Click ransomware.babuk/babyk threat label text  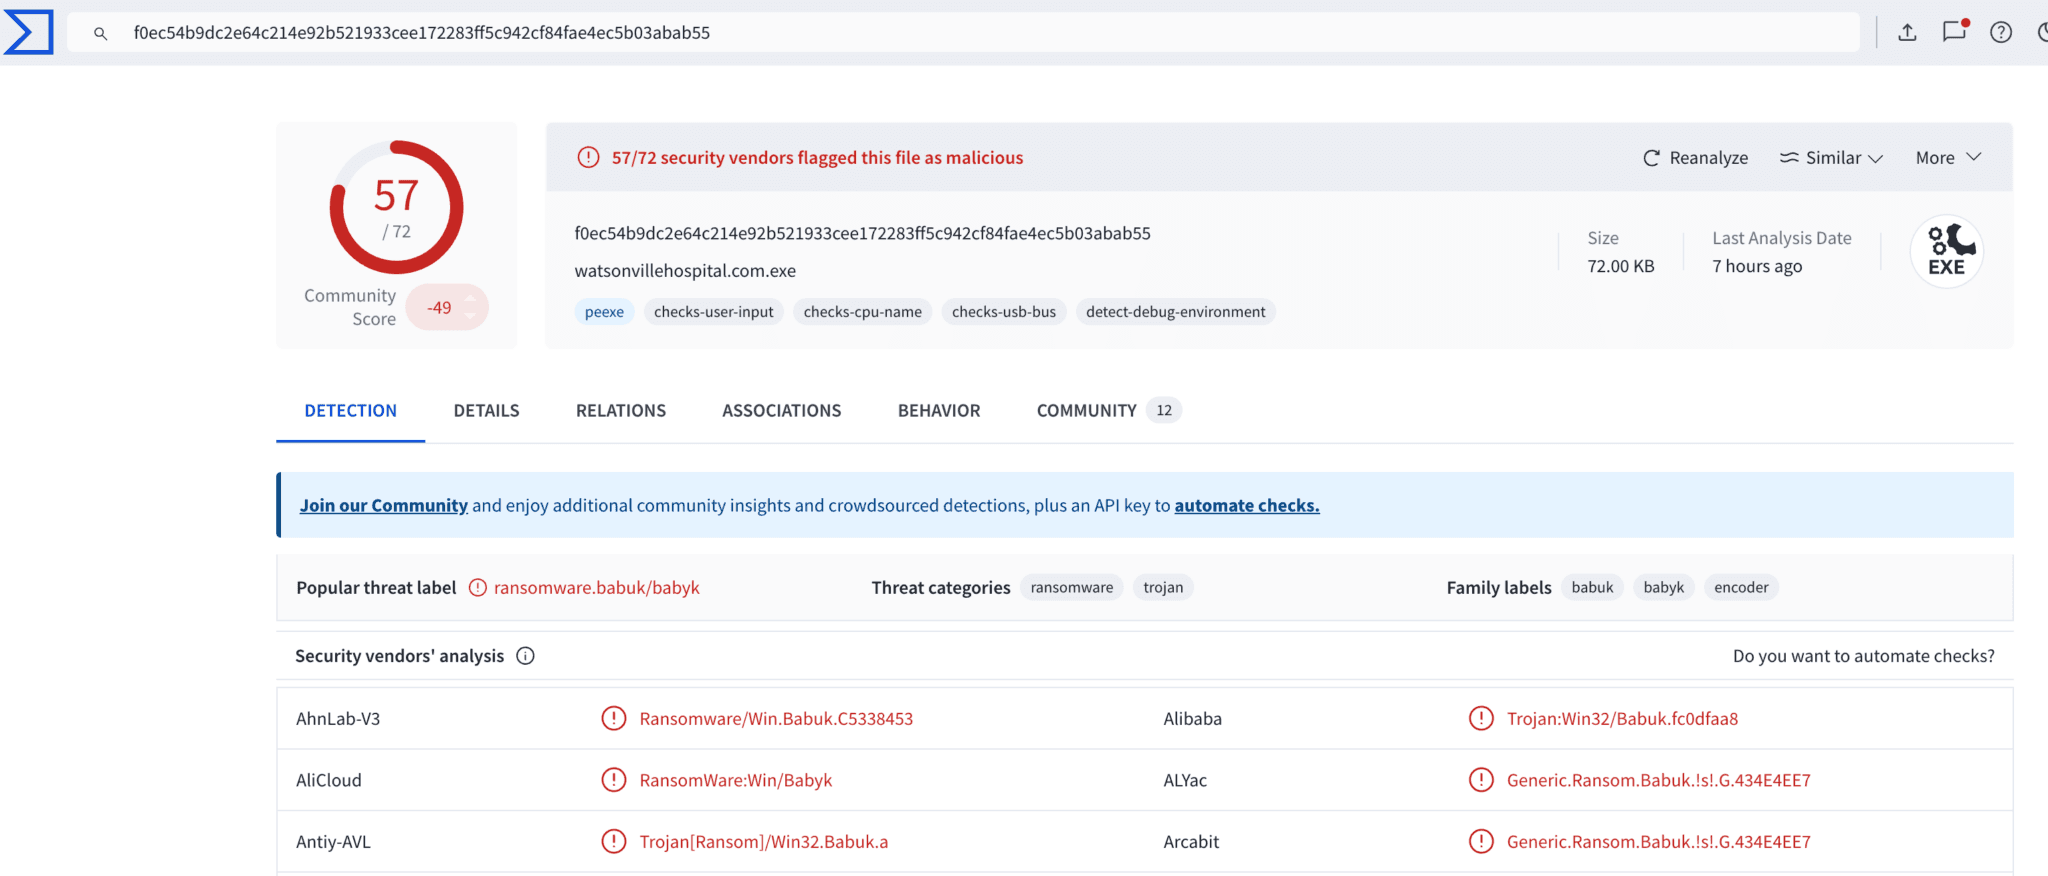(x=597, y=588)
